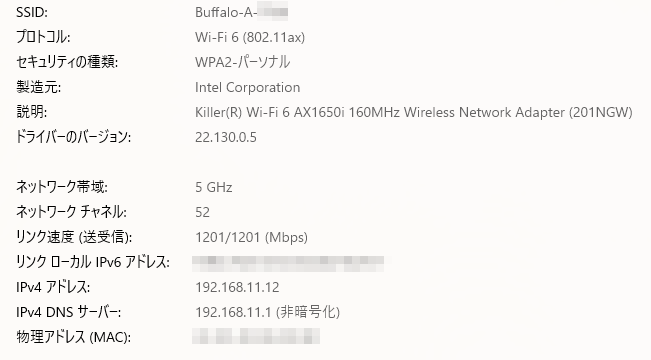Click the link speed 1201/1201 (Mbps)
The height and width of the screenshot is (360, 651).
pyautogui.click(x=251, y=237)
